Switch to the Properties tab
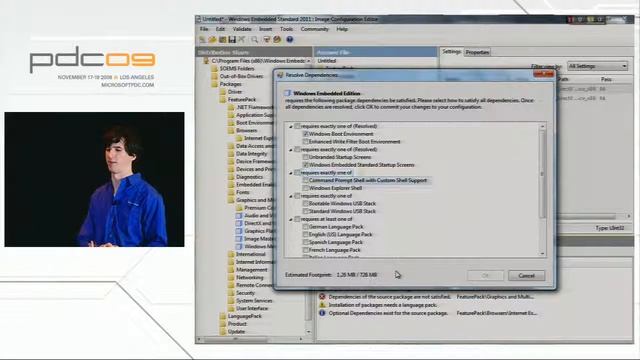The height and width of the screenshot is (360, 640). click(478, 52)
